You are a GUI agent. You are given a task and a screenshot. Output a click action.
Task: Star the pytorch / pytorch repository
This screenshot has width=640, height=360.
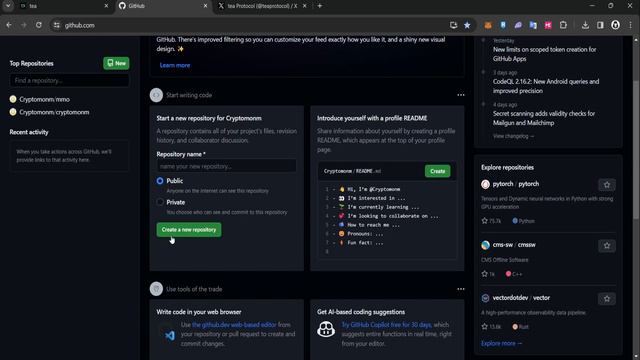[x=607, y=185]
